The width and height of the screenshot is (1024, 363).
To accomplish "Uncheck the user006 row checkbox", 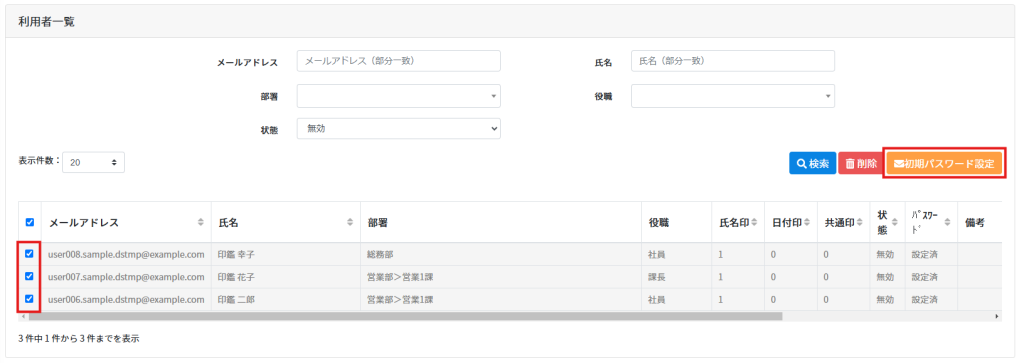I will 29,299.
